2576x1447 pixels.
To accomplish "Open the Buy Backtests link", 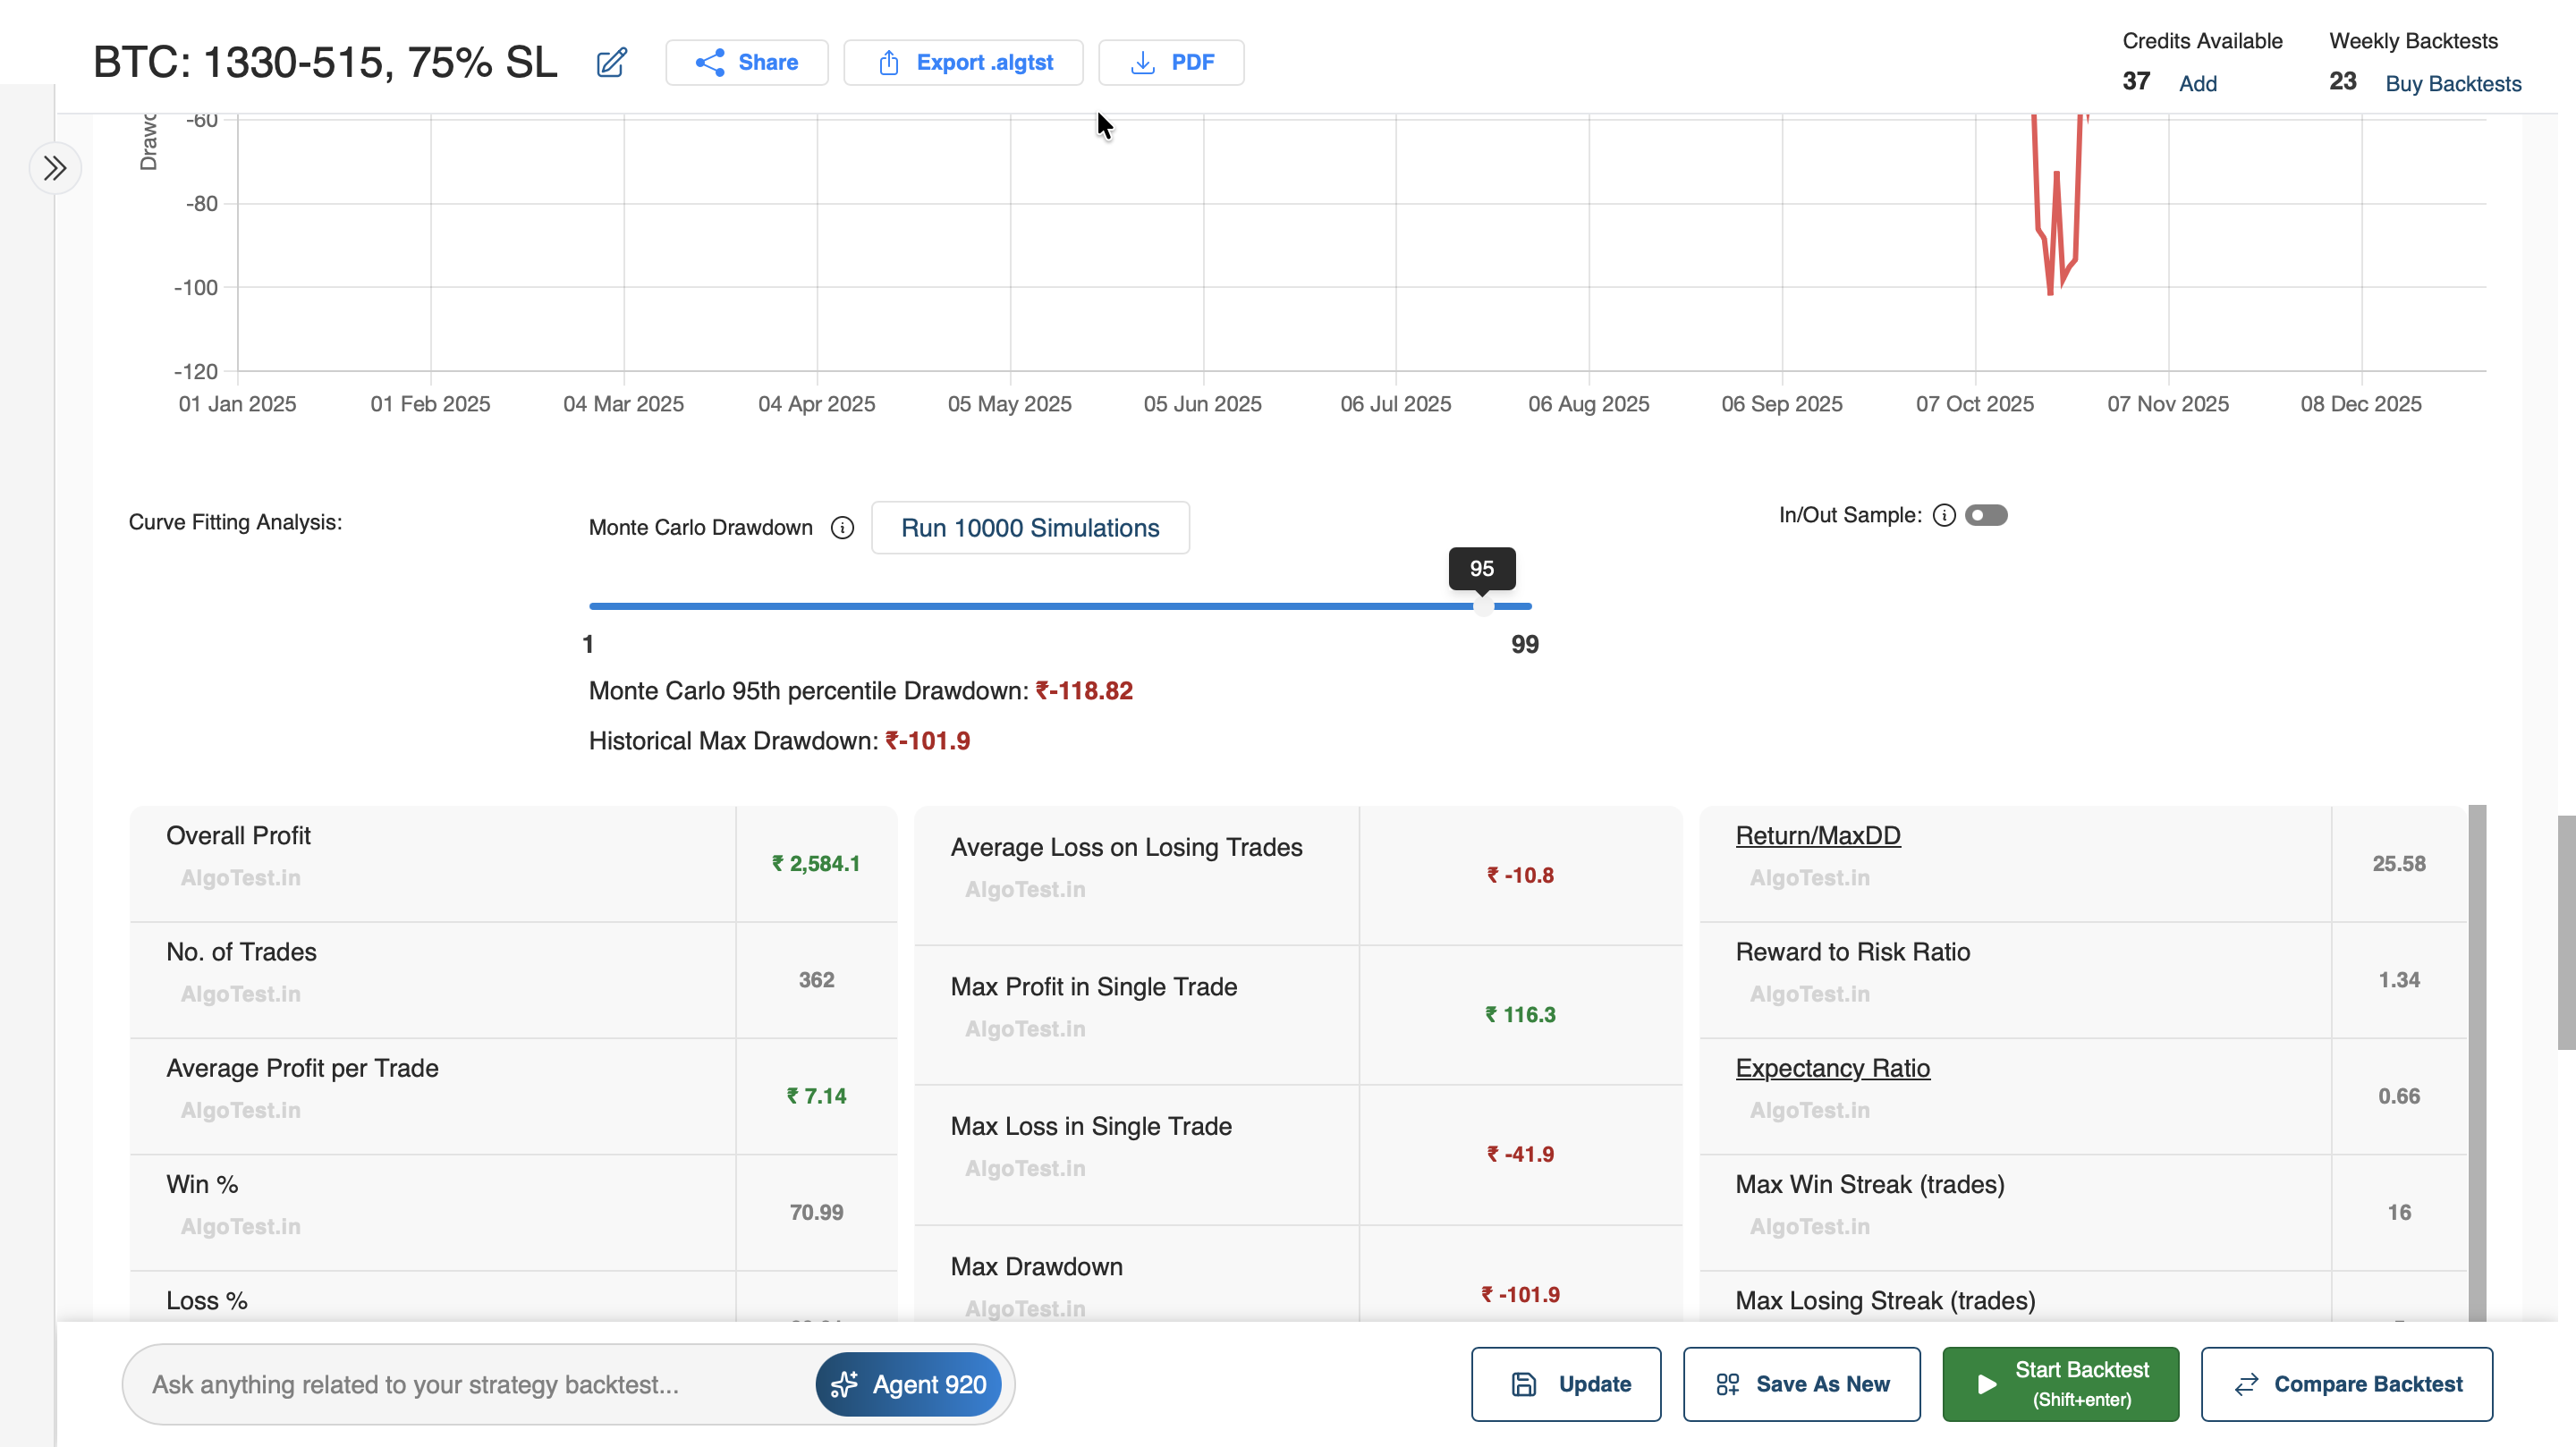I will [x=2452, y=84].
